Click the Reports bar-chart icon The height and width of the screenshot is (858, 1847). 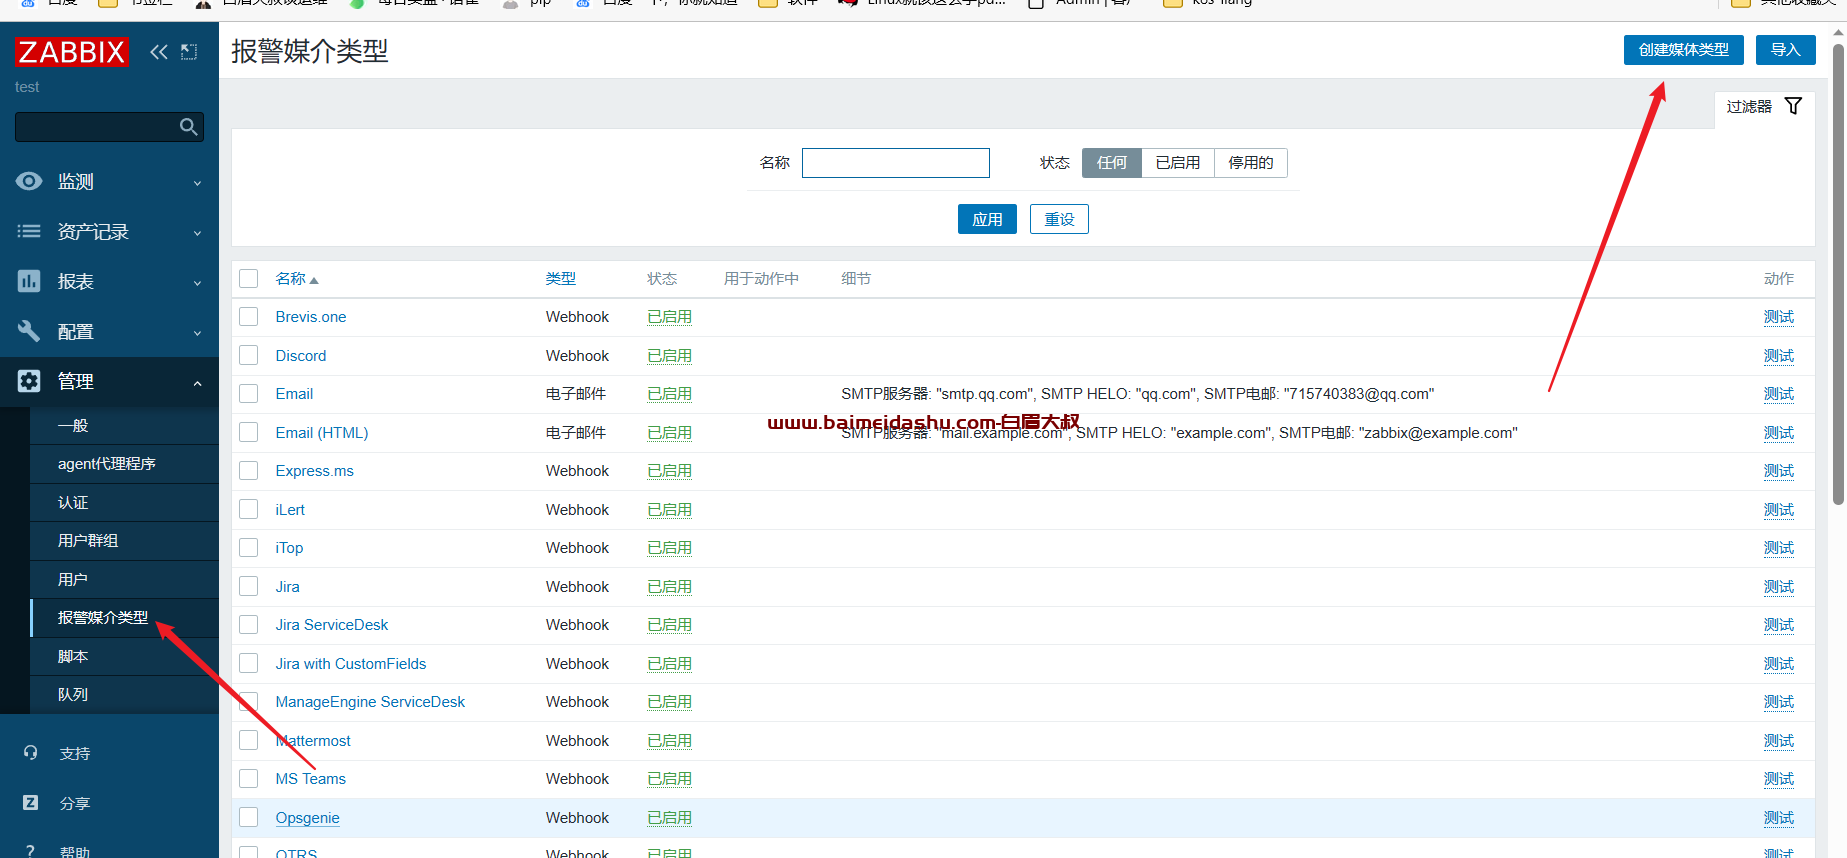(29, 281)
